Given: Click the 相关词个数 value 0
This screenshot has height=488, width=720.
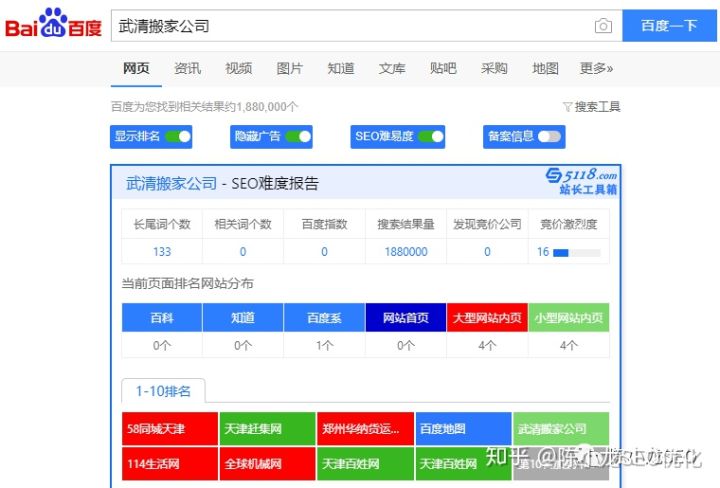Looking at the screenshot, I should click(x=243, y=252).
